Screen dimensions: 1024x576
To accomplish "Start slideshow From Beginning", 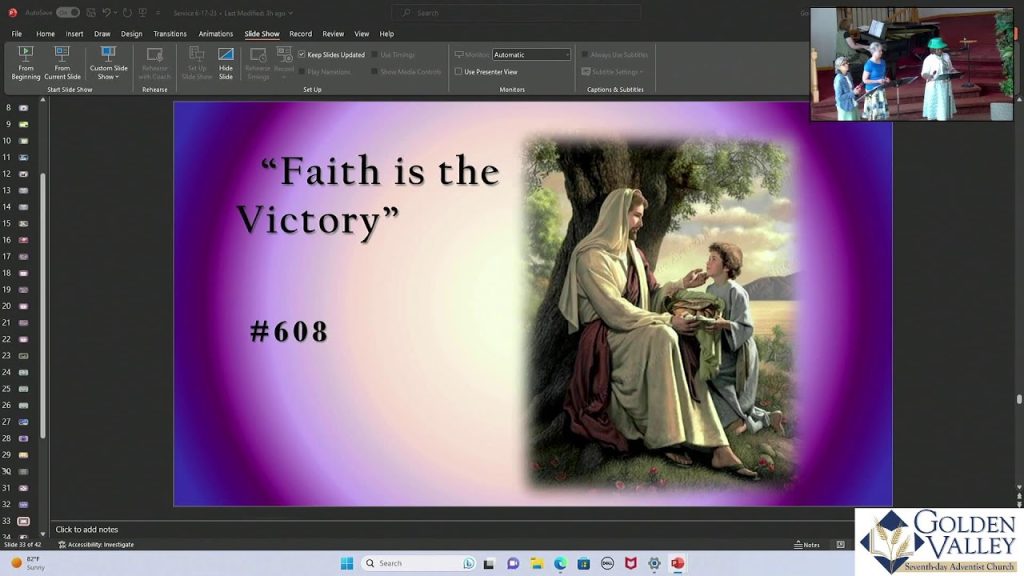I will coord(25,63).
